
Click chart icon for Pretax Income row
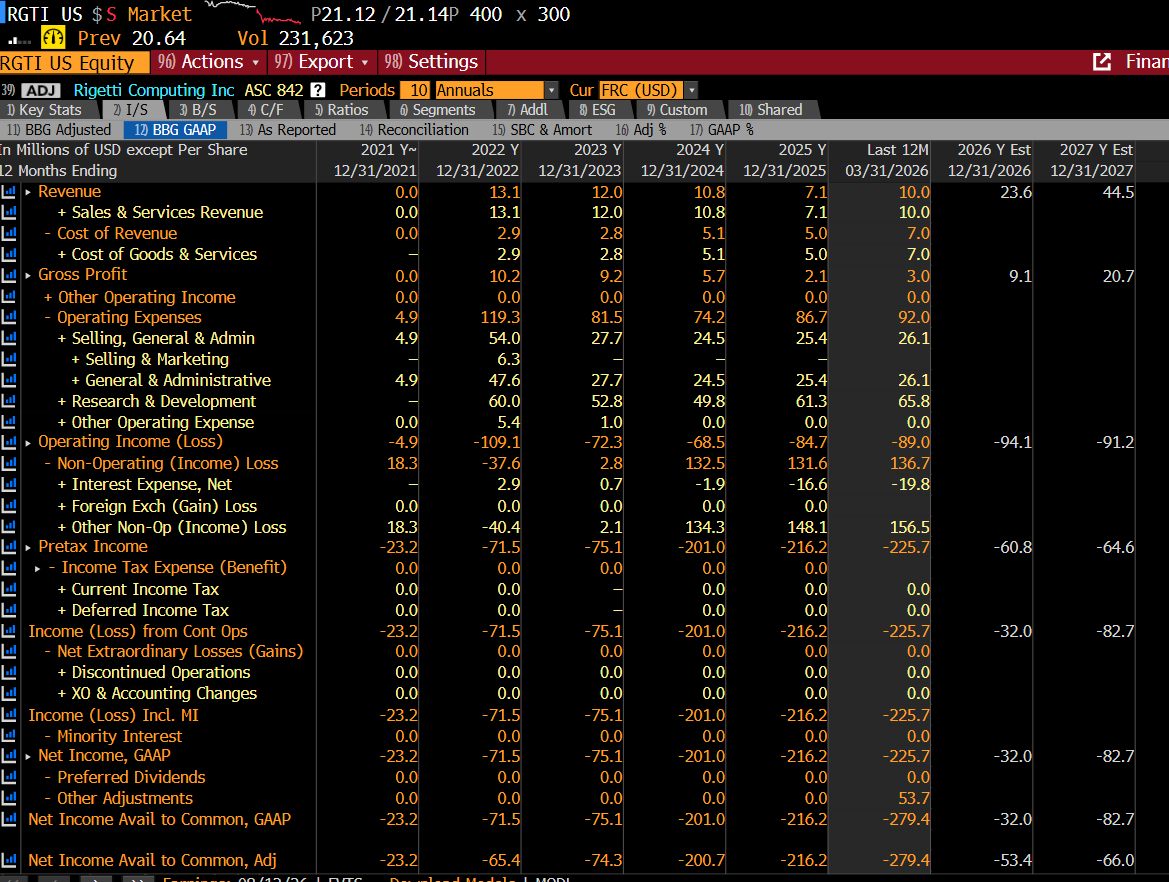coord(9,546)
